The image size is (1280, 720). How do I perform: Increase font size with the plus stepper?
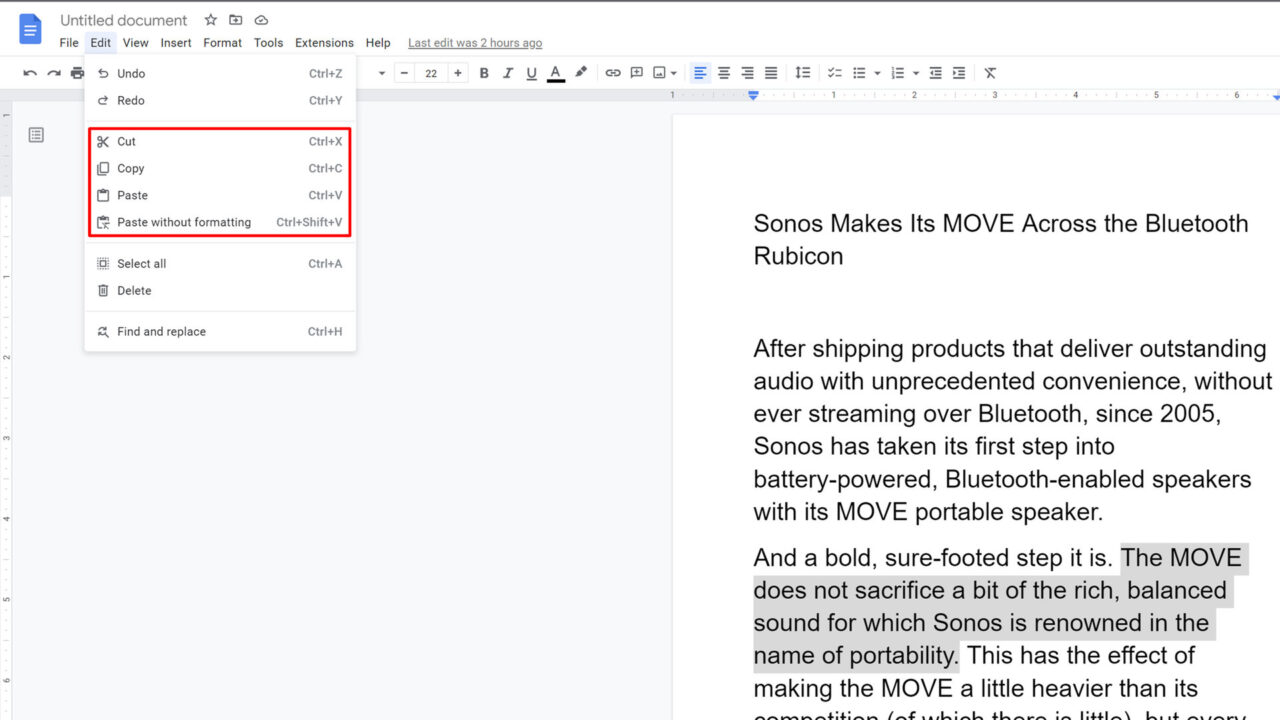(457, 72)
